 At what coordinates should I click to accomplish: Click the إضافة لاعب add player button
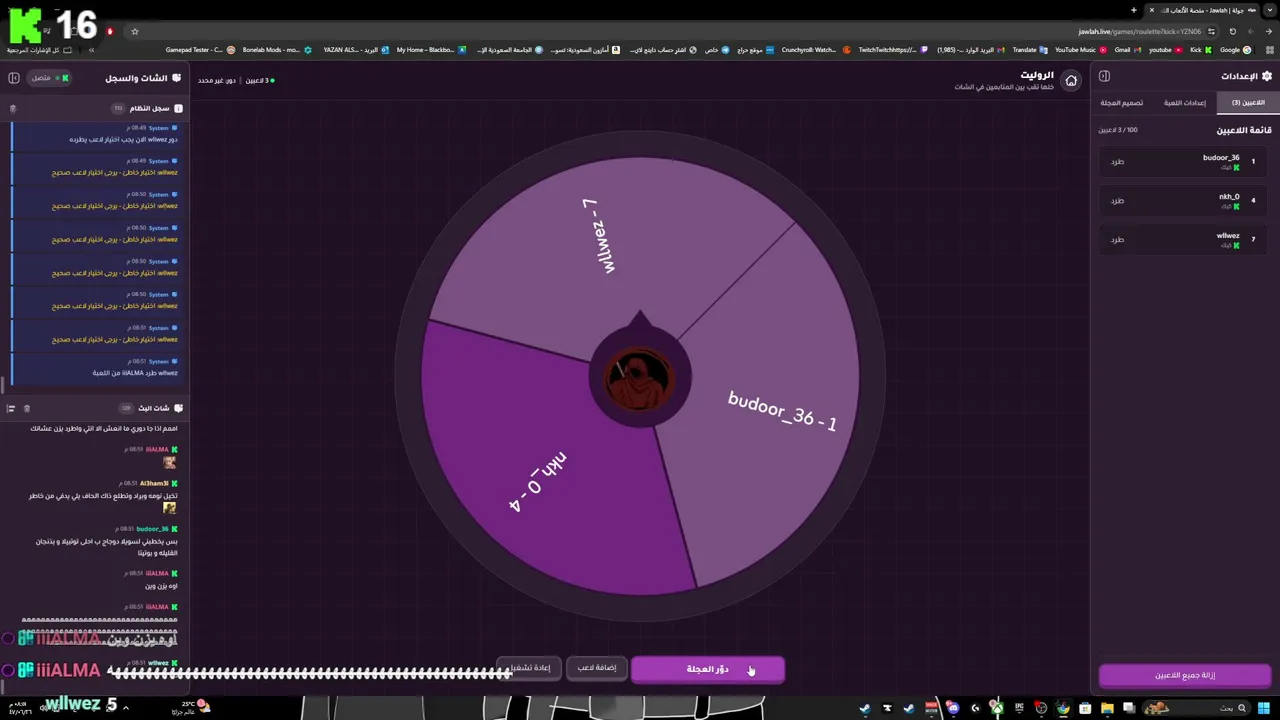pyautogui.click(x=597, y=668)
